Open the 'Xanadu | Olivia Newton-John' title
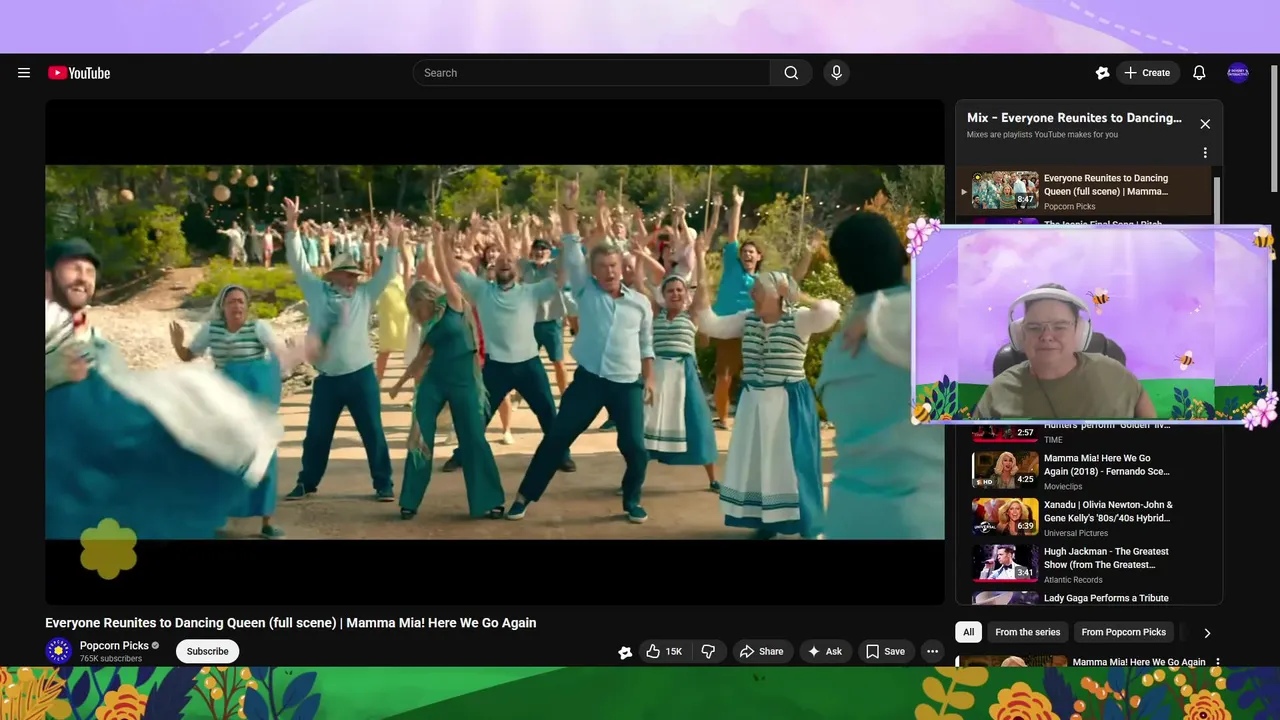Screen dimensions: 1280x720 tap(1108, 511)
